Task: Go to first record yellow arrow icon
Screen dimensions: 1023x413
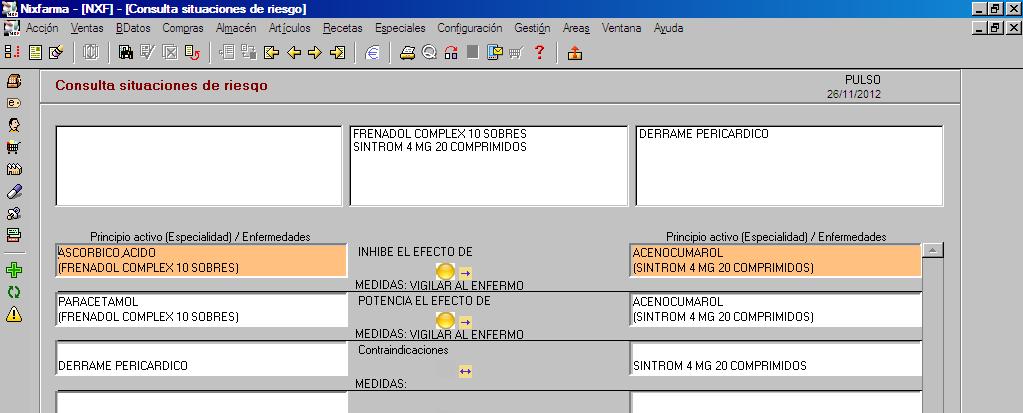Action: (271, 52)
